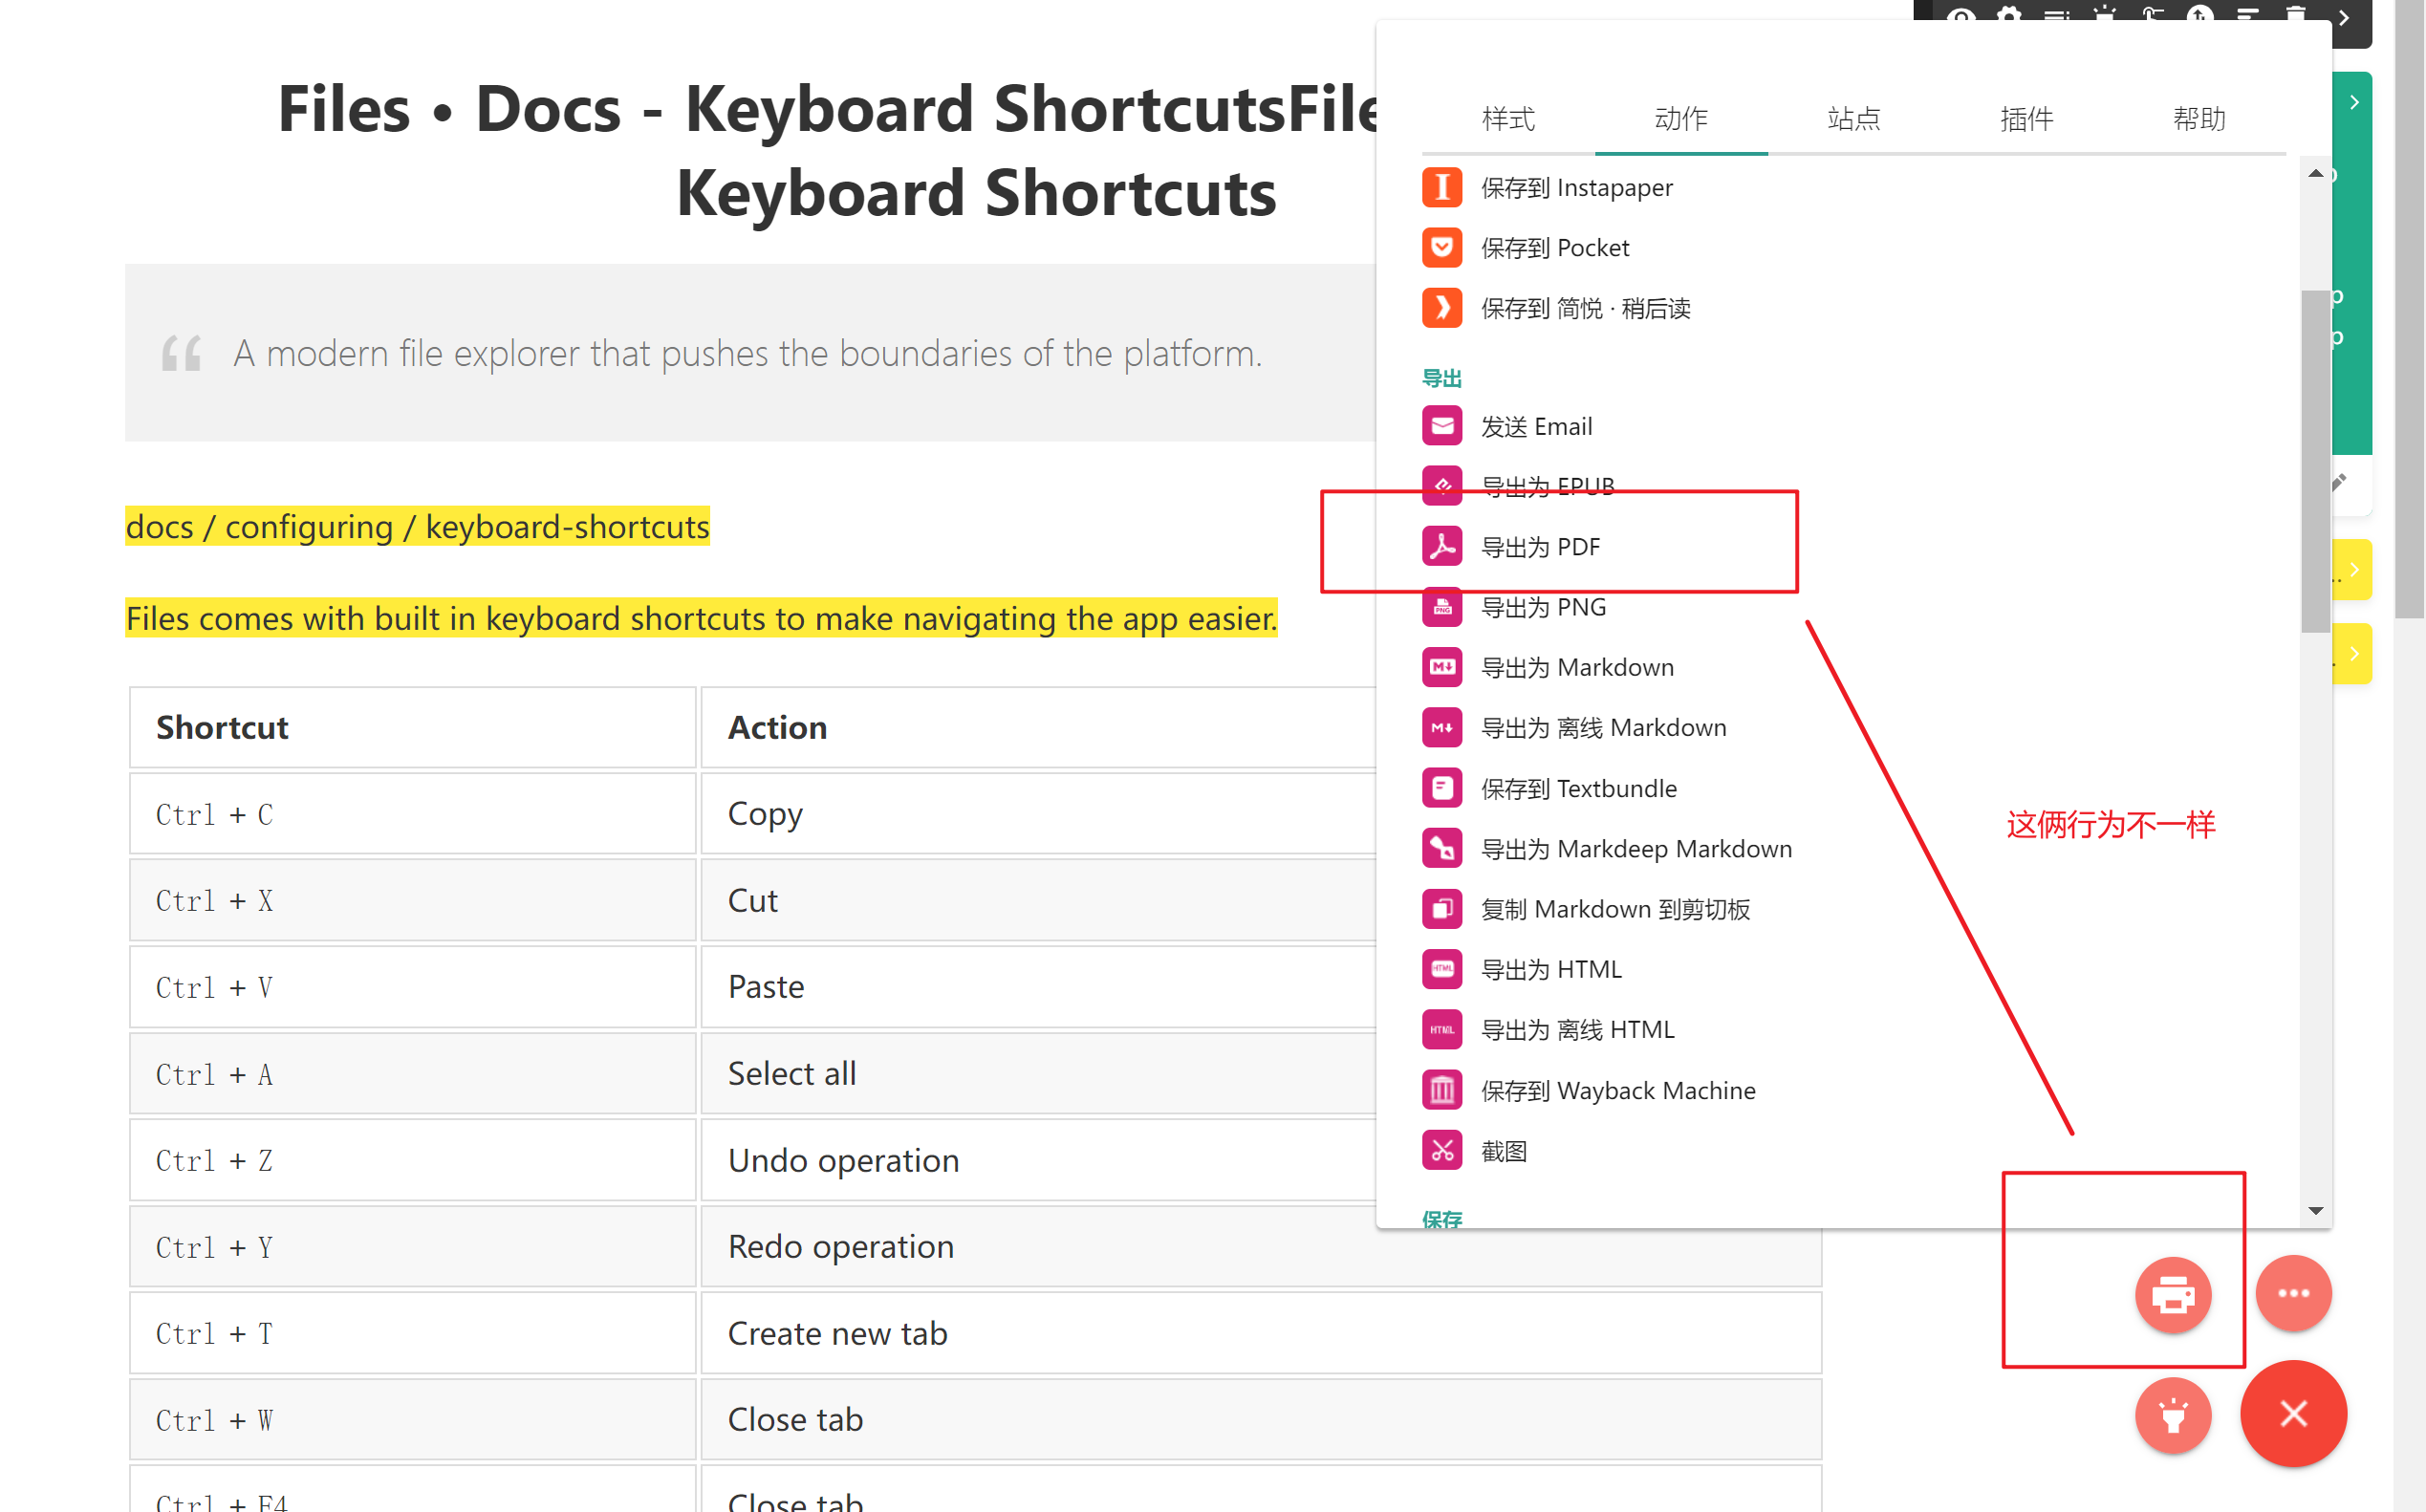Expand the dark toolbar right chevron

click(x=2343, y=18)
